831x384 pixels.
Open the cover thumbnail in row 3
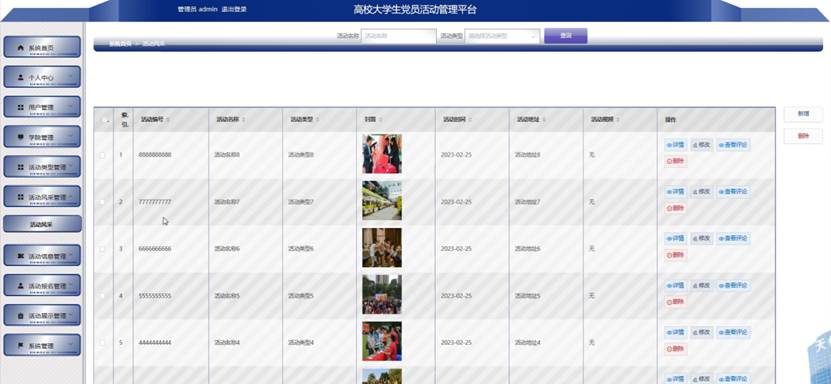click(382, 247)
